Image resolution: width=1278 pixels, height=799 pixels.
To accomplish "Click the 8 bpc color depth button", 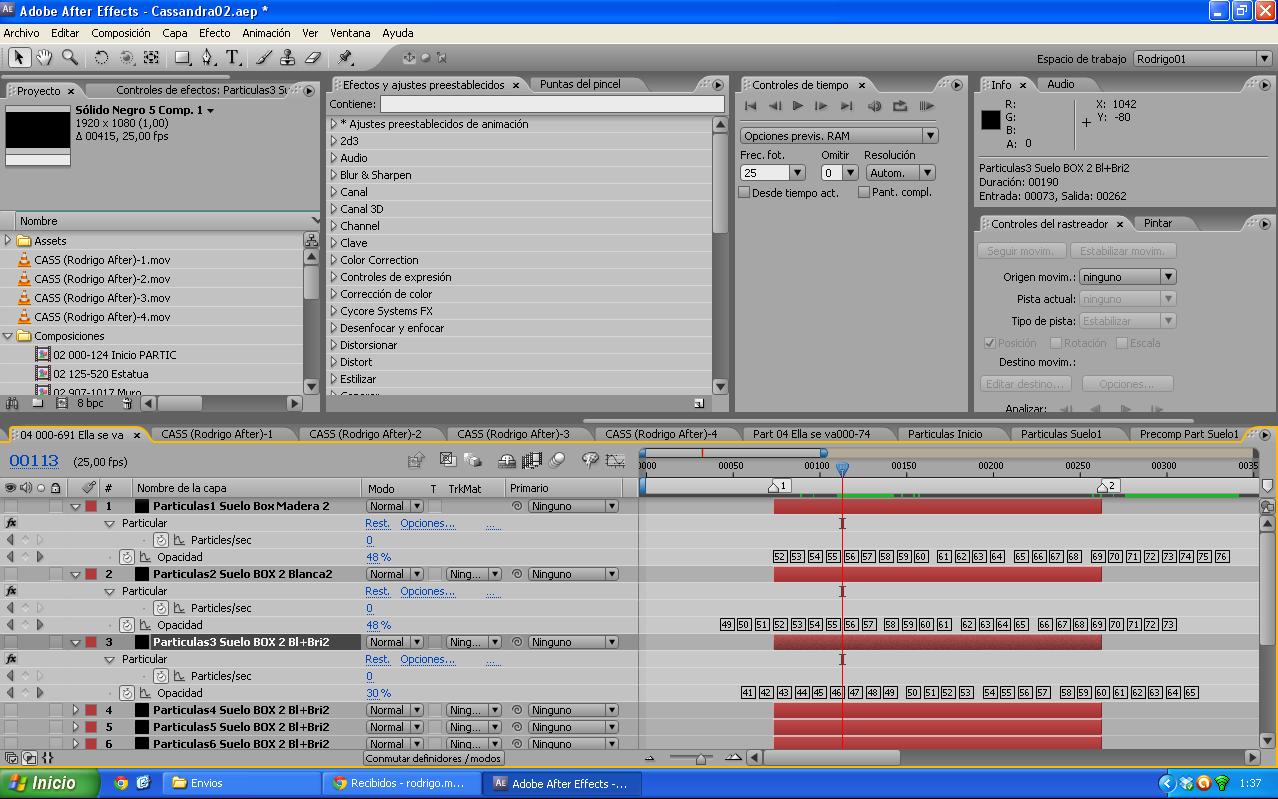I will coord(90,403).
